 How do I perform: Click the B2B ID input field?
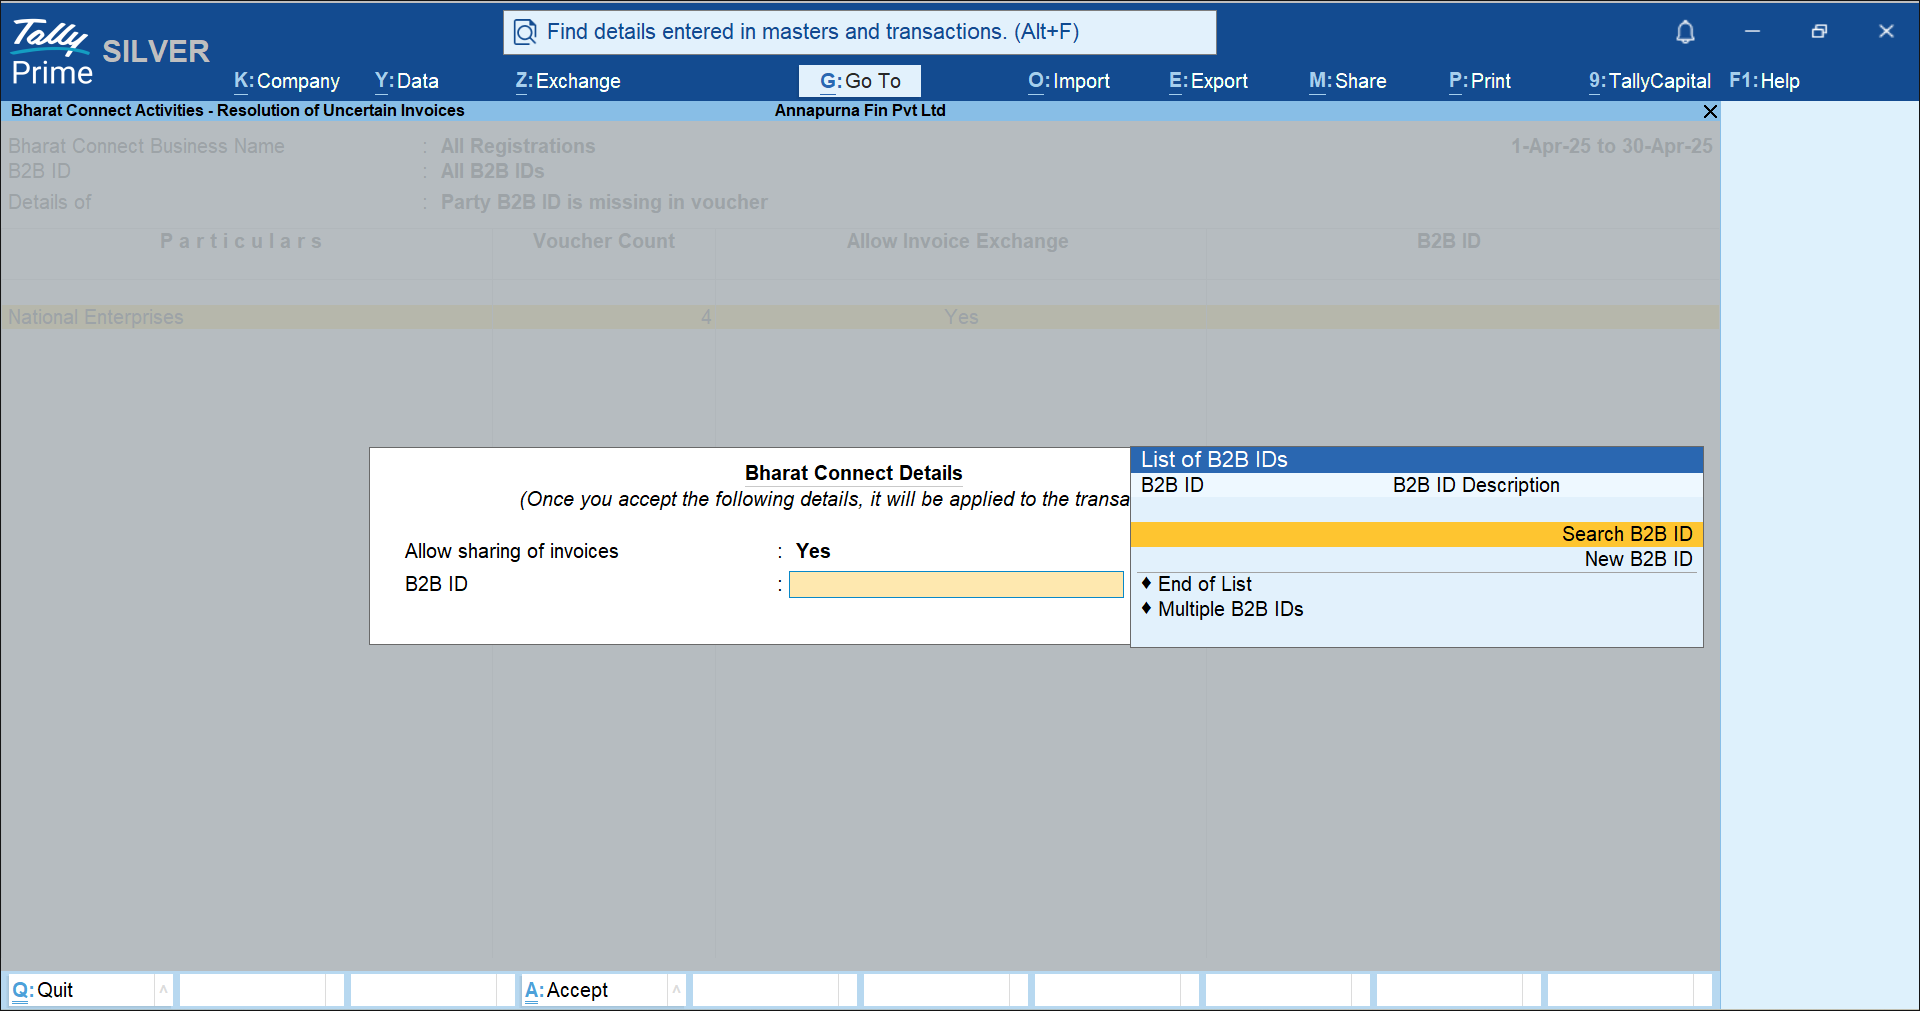956,585
